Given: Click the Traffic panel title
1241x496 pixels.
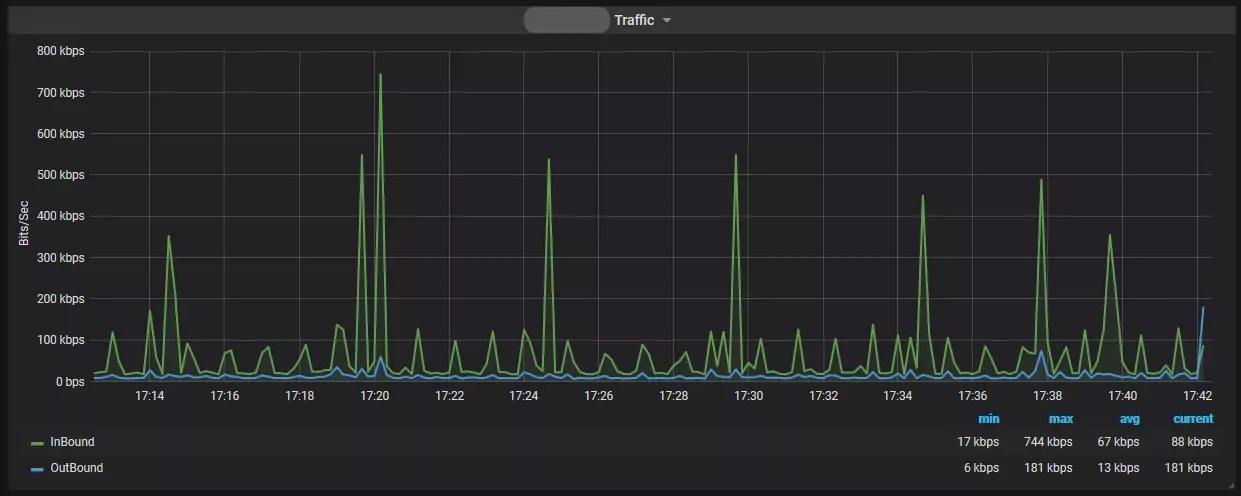Looking at the screenshot, I should [x=634, y=20].
